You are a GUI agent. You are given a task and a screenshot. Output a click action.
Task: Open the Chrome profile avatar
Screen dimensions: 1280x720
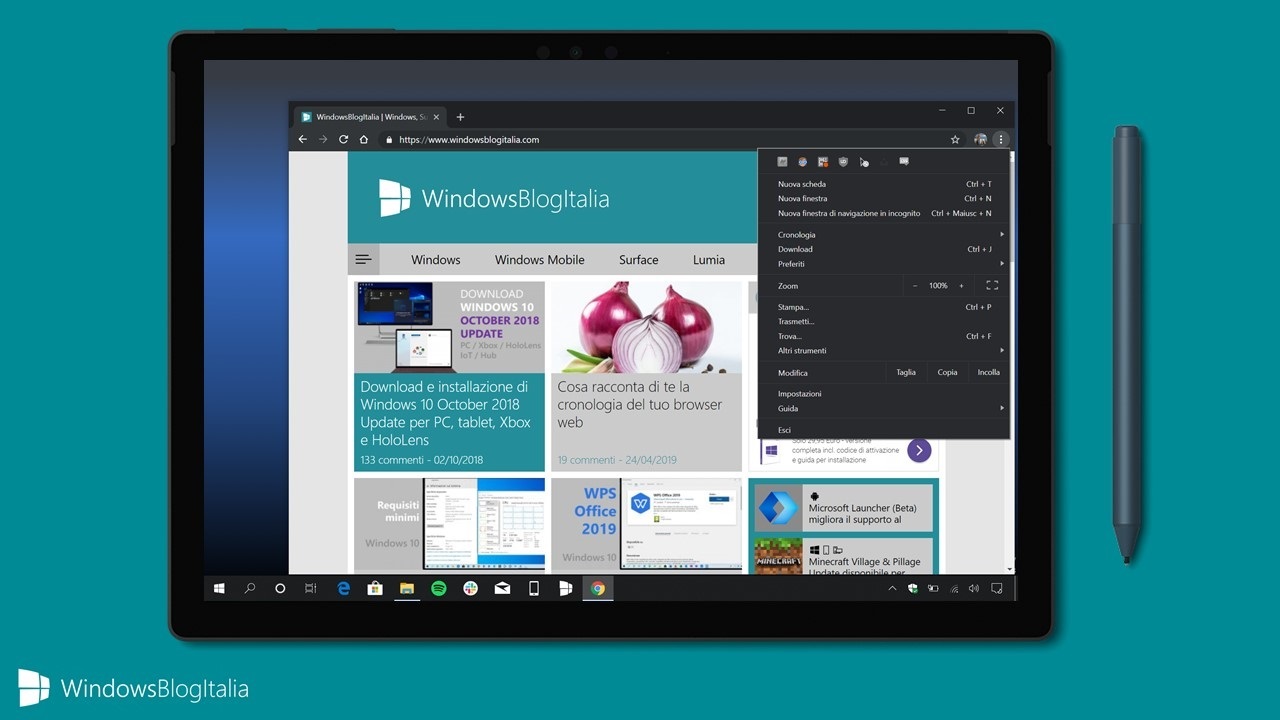tap(981, 140)
